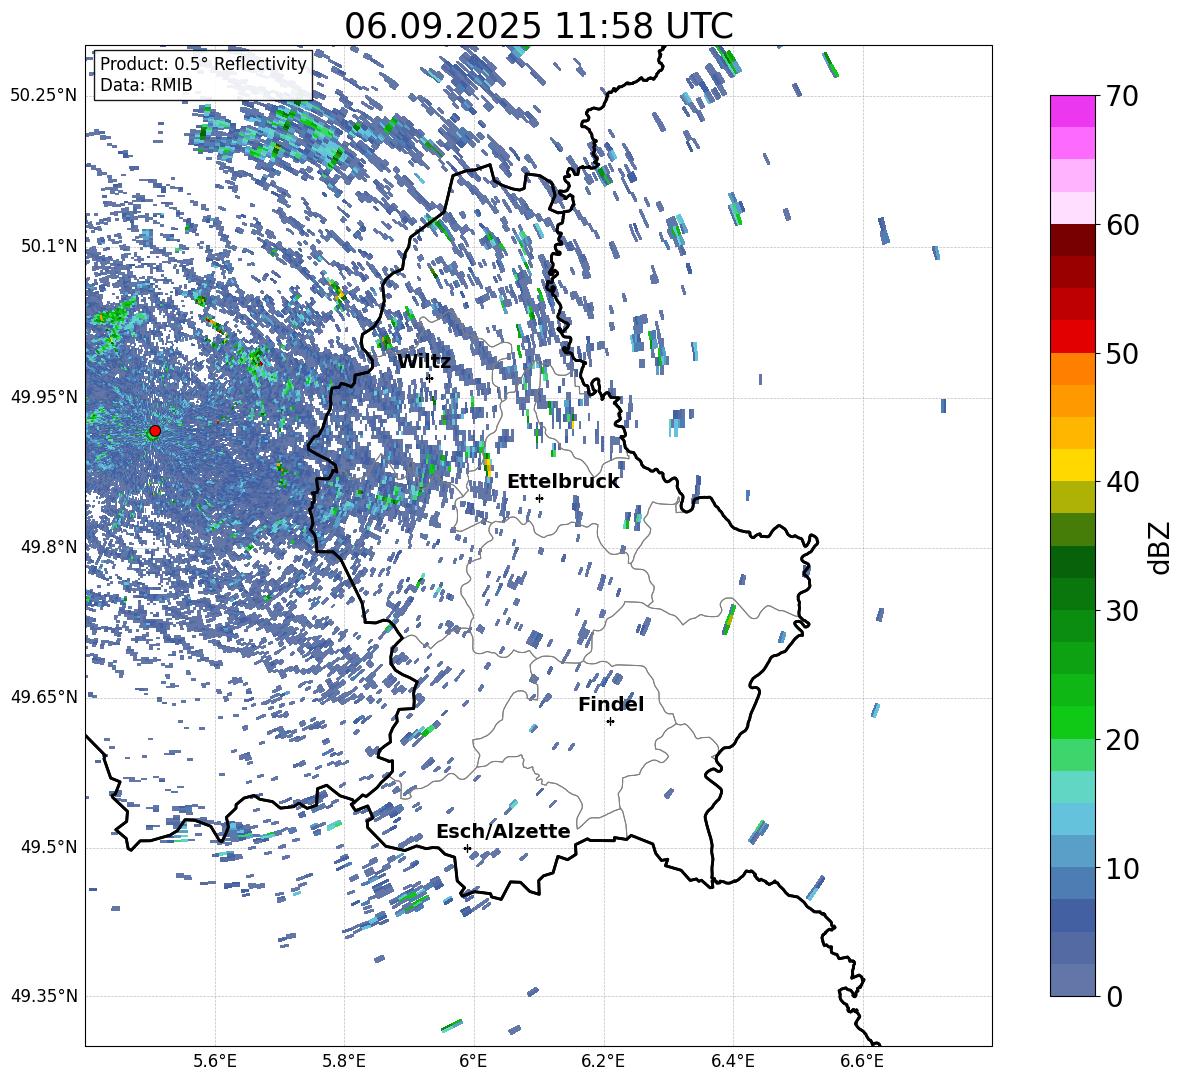Click the 49.65°N latitude tick label

44,696
